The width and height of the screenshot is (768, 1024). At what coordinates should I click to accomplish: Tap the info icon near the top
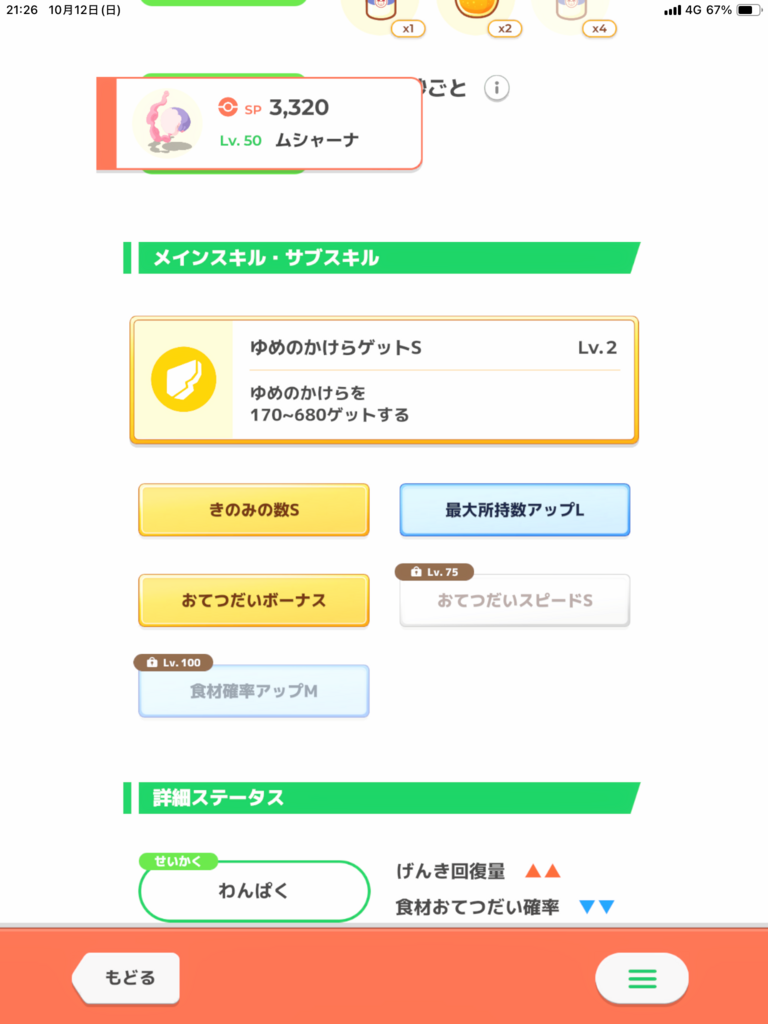pyautogui.click(x=497, y=88)
